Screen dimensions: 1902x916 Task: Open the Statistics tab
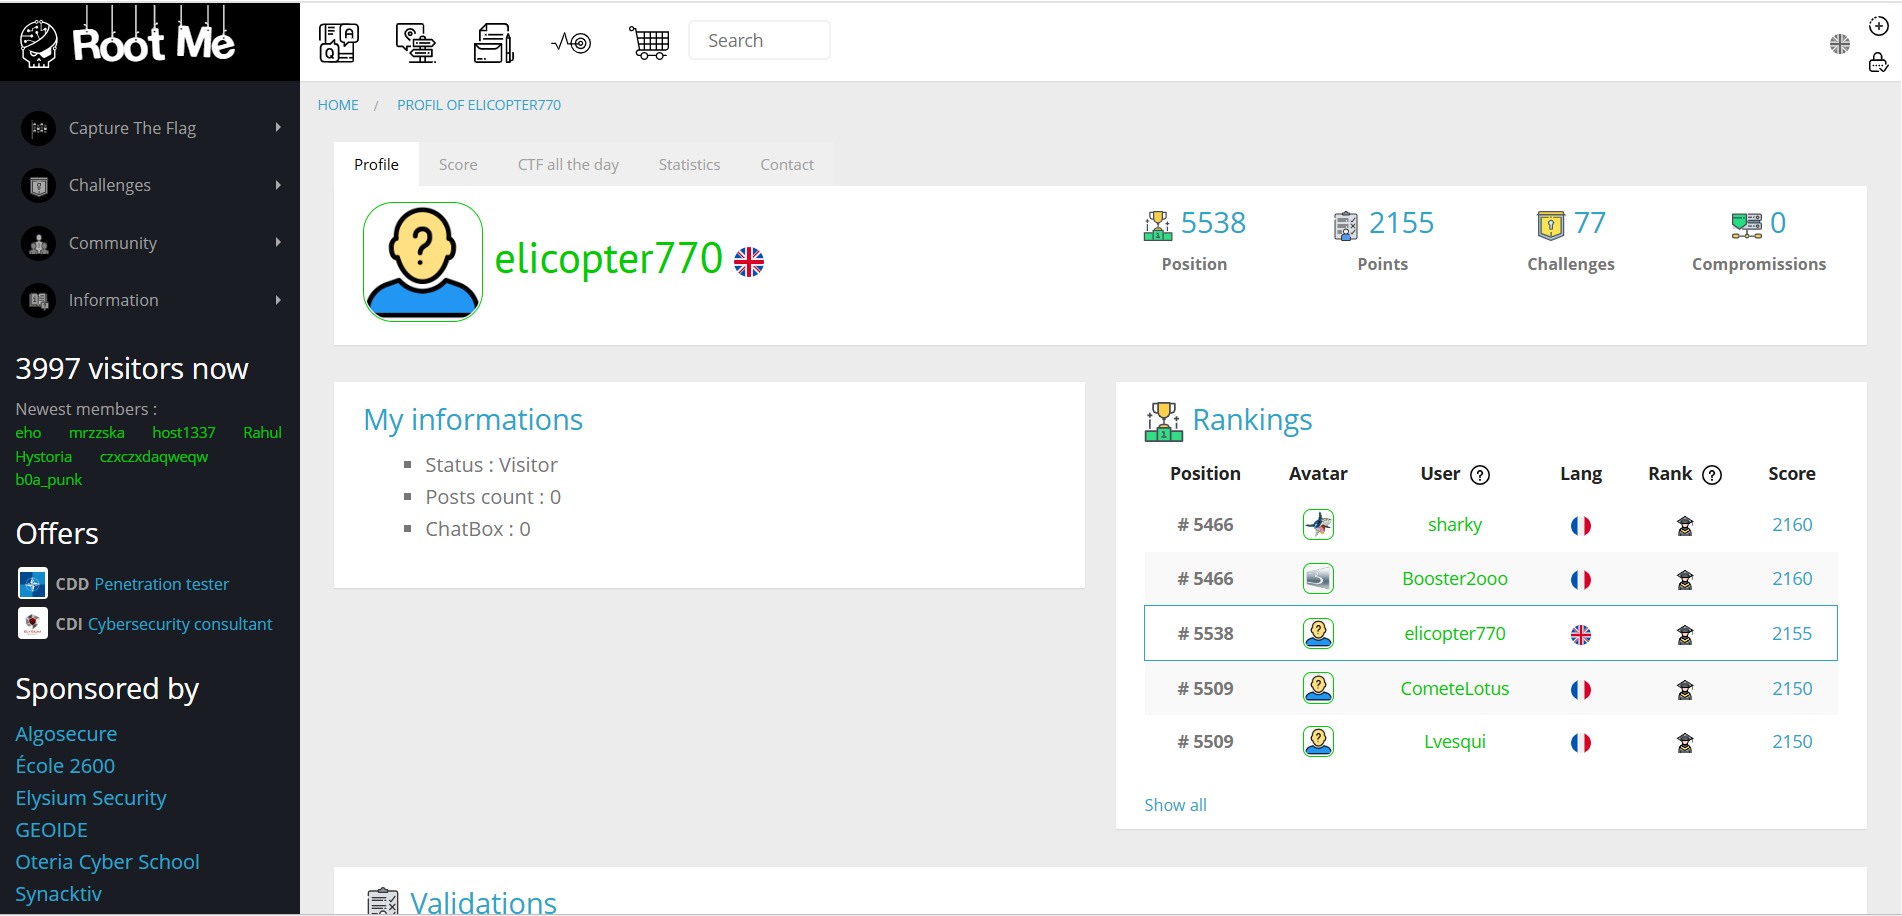pyautogui.click(x=688, y=163)
